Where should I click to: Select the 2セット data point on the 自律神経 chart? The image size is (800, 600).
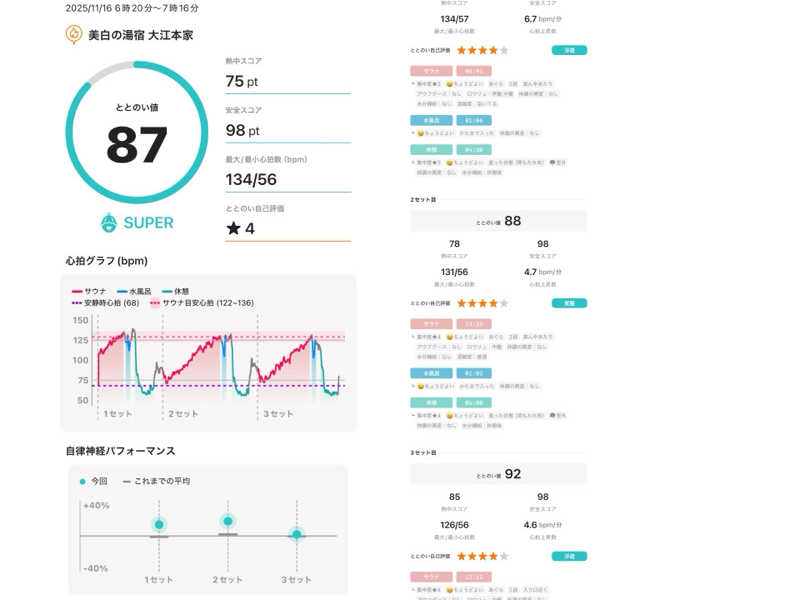[228, 521]
